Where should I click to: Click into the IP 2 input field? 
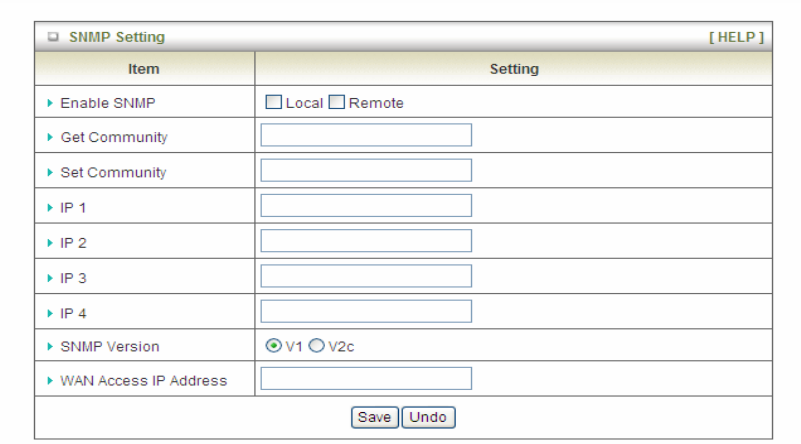point(366,241)
